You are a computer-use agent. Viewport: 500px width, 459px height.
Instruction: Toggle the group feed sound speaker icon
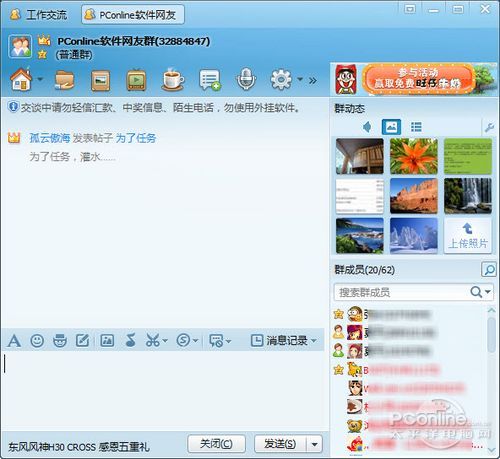pyautogui.click(x=367, y=127)
